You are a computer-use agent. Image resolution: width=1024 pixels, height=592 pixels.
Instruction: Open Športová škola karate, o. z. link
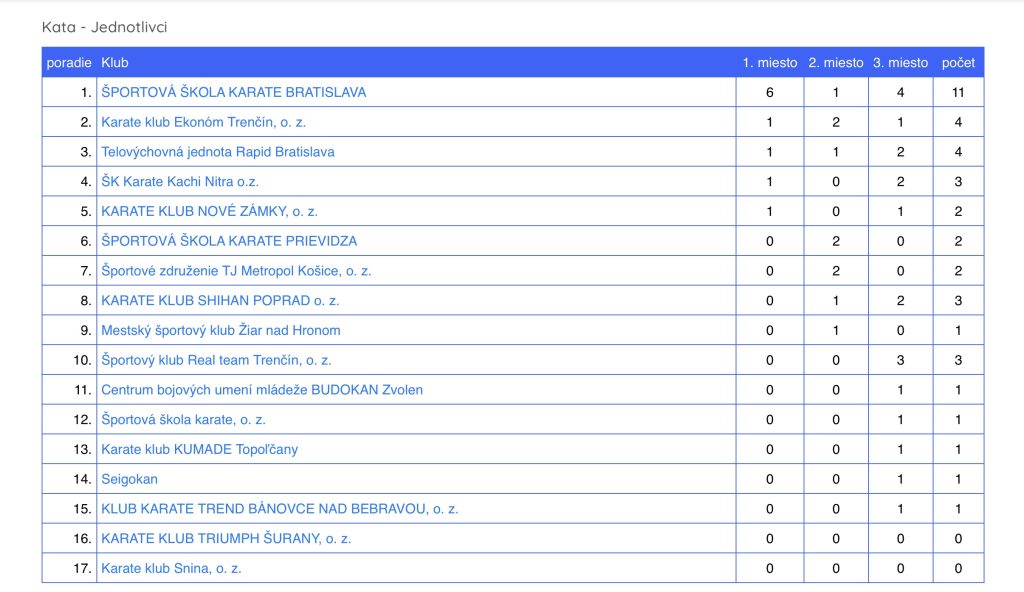tap(183, 419)
